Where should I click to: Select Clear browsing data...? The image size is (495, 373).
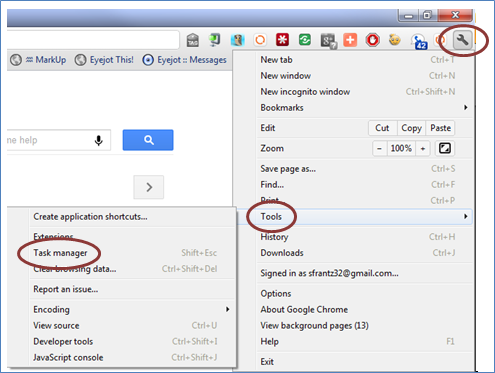tap(132, 269)
